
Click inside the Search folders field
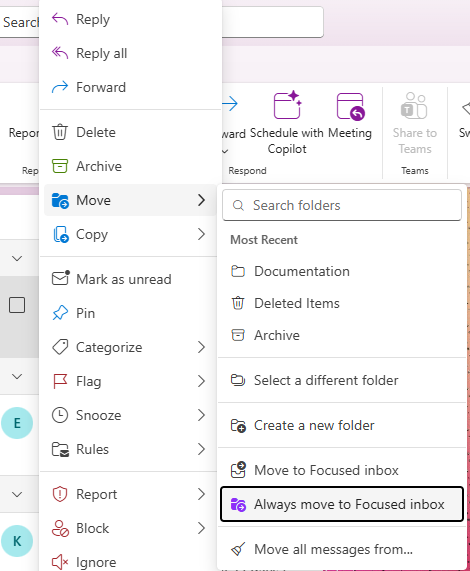[x=342, y=205]
